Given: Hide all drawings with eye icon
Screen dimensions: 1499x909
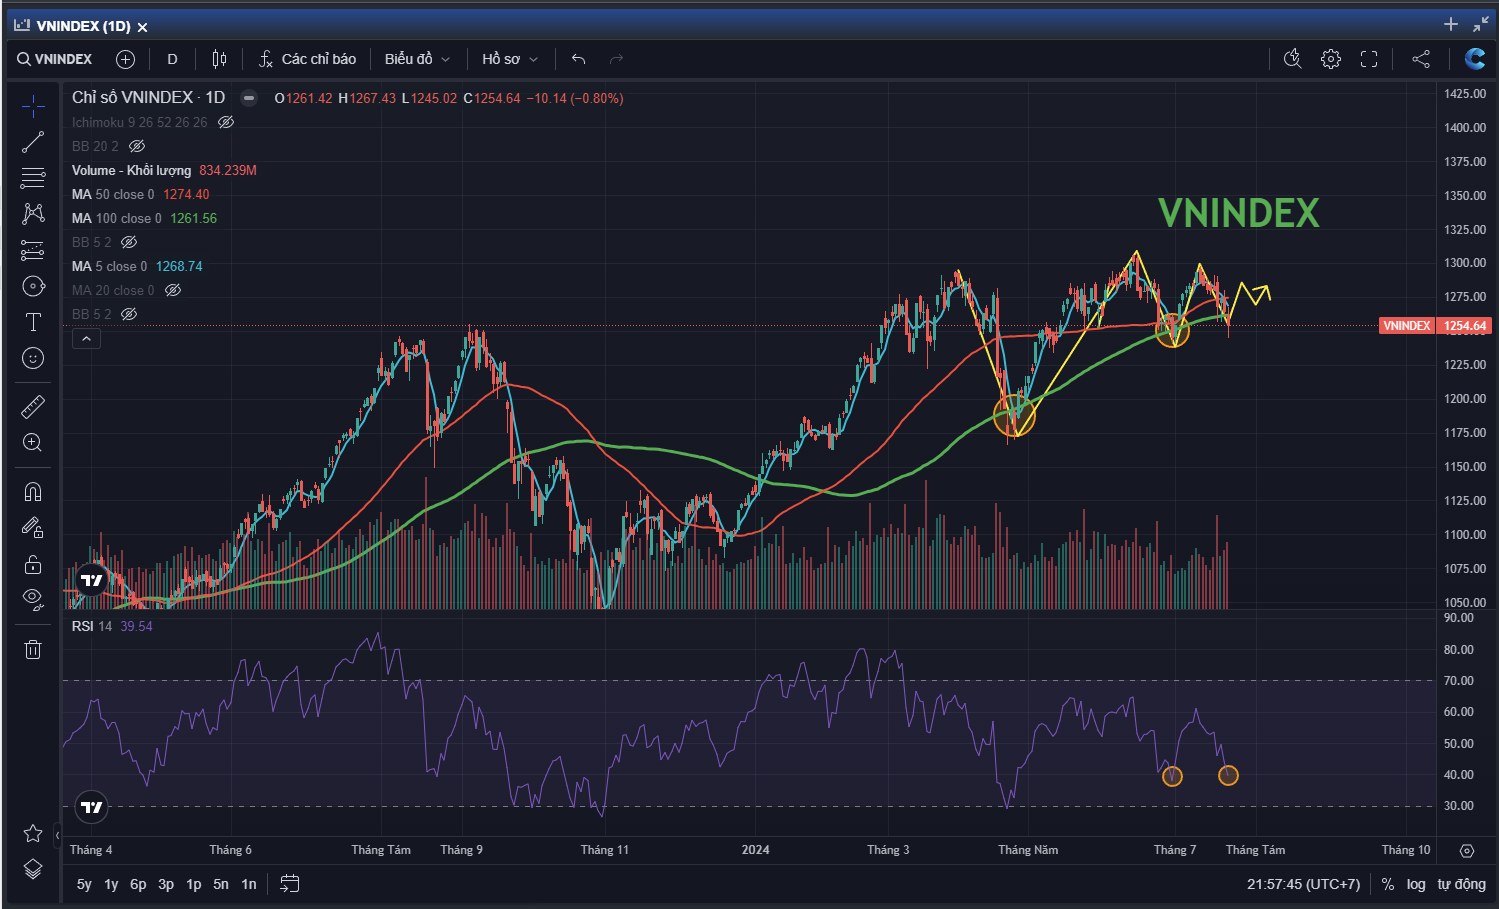Looking at the screenshot, I should click(x=33, y=600).
